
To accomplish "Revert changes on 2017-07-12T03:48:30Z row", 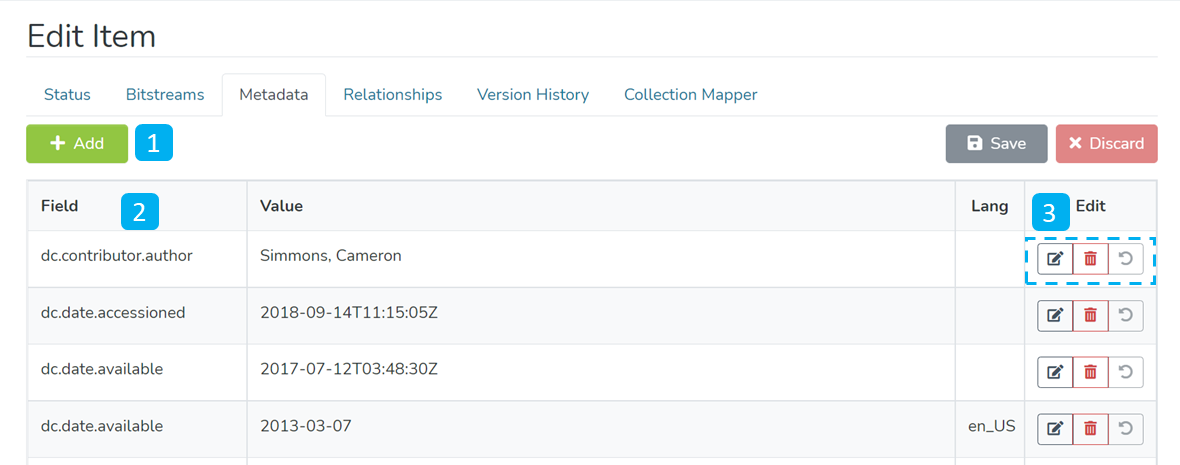I will click(1126, 372).
